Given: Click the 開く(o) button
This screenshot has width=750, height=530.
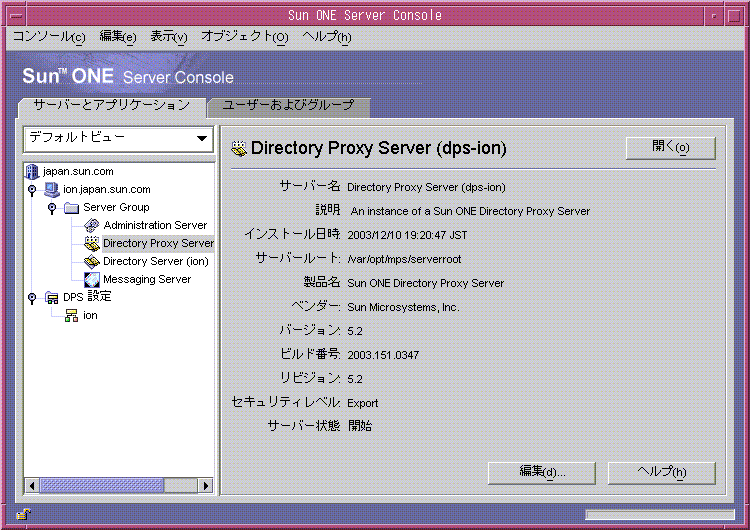Looking at the screenshot, I should pyautogui.click(x=671, y=148).
